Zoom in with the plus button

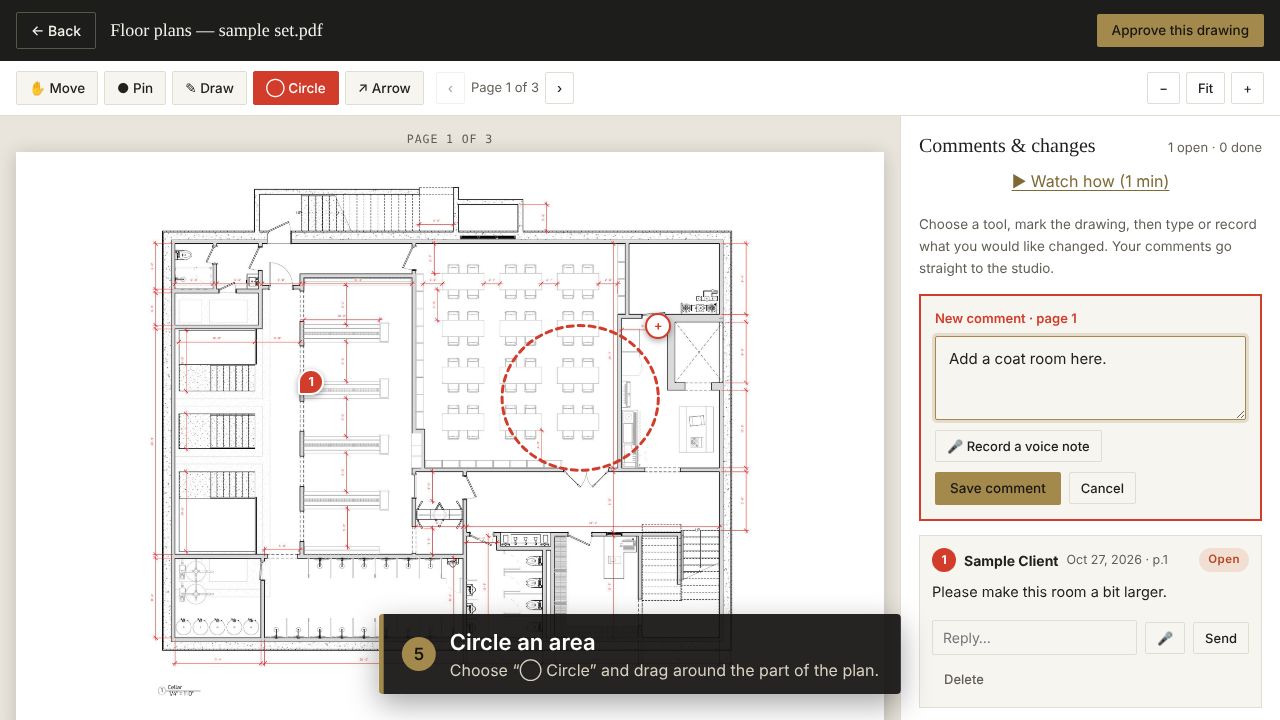point(1247,88)
